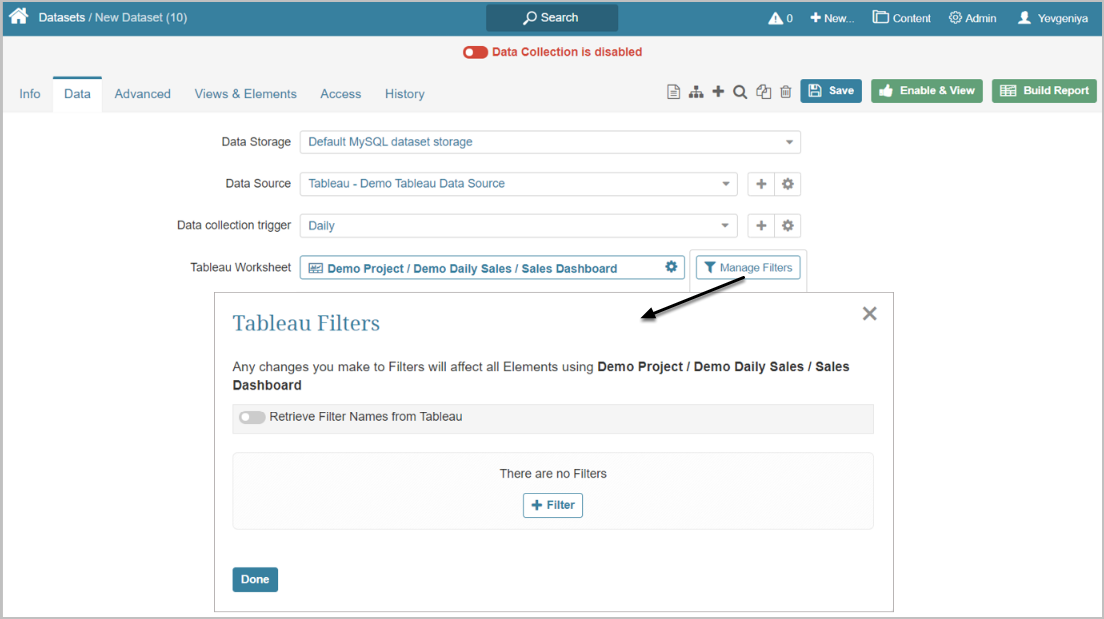Click the document page icon in toolbar

click(673, 92)
